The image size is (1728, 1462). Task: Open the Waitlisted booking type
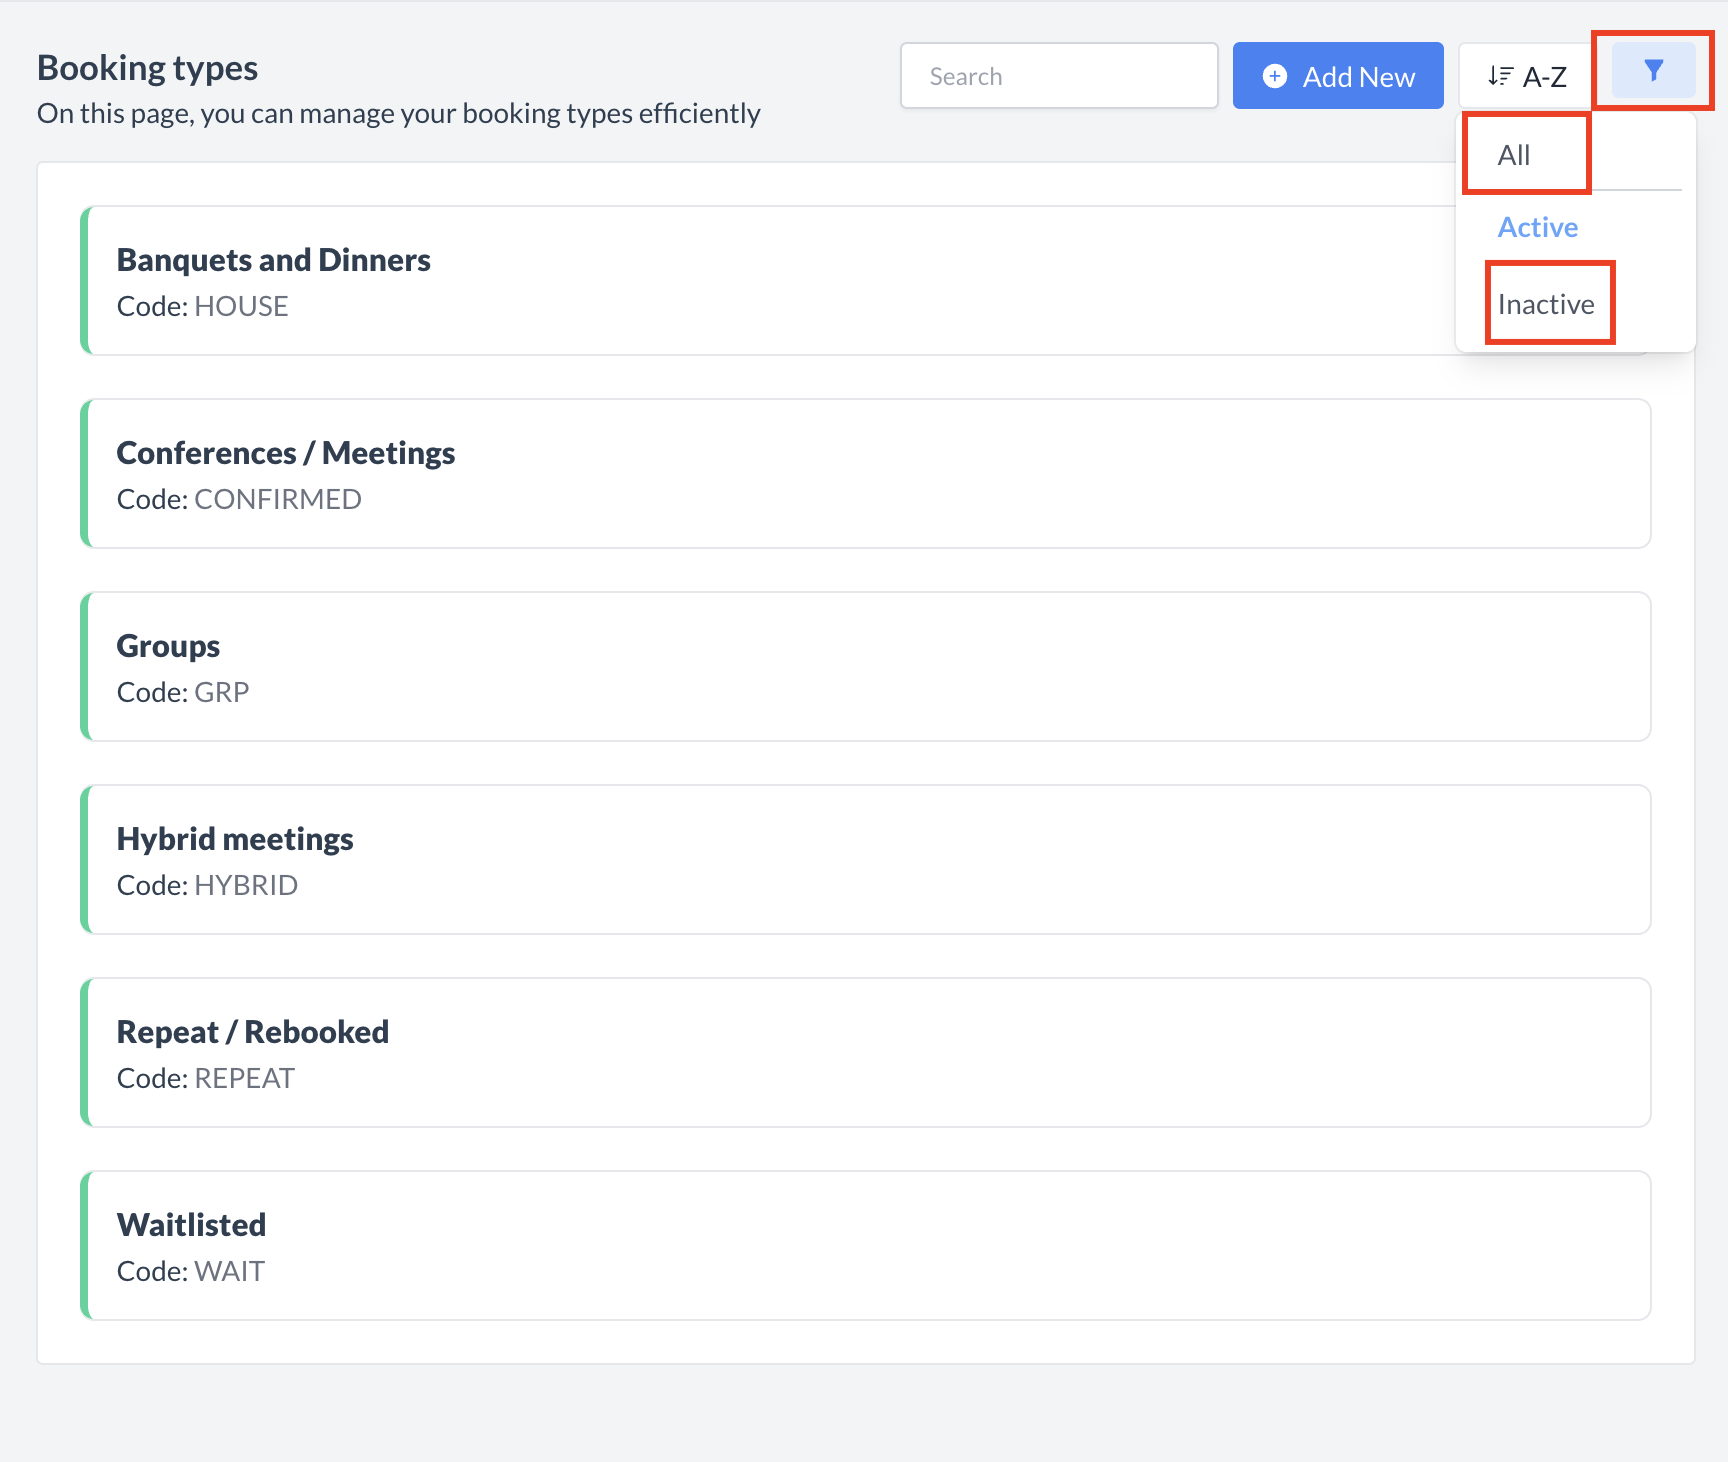[x=770, y=1245]
